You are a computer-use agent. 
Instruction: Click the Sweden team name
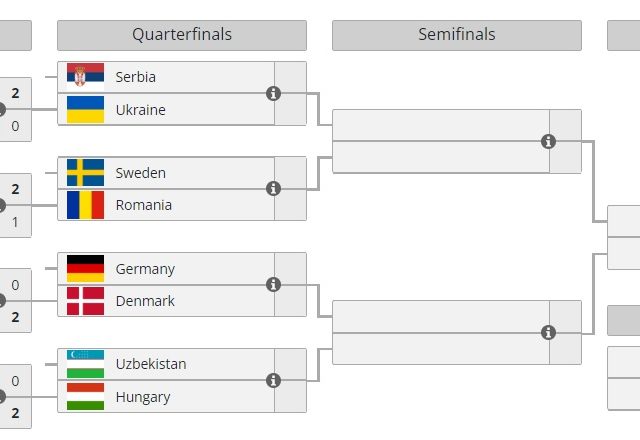(141, 173)
